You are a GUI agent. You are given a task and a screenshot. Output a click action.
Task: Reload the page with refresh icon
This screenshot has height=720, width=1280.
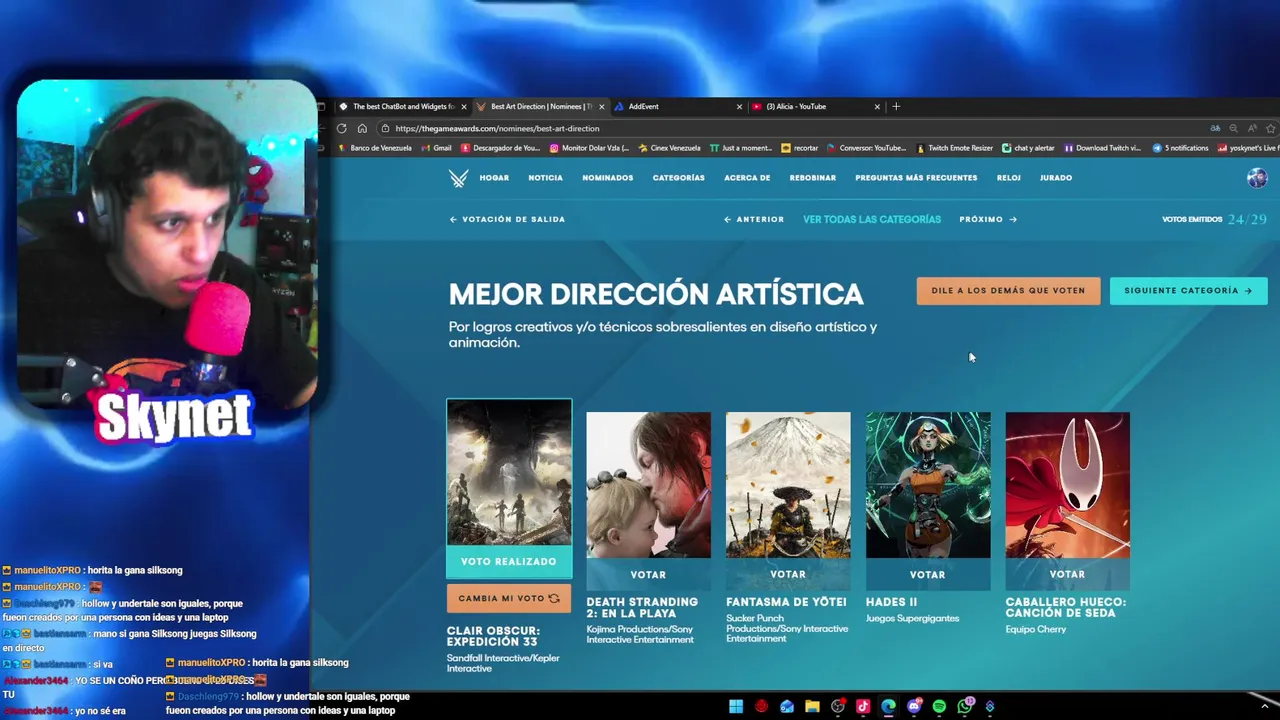pyautogui.click(x=342, y=128)
